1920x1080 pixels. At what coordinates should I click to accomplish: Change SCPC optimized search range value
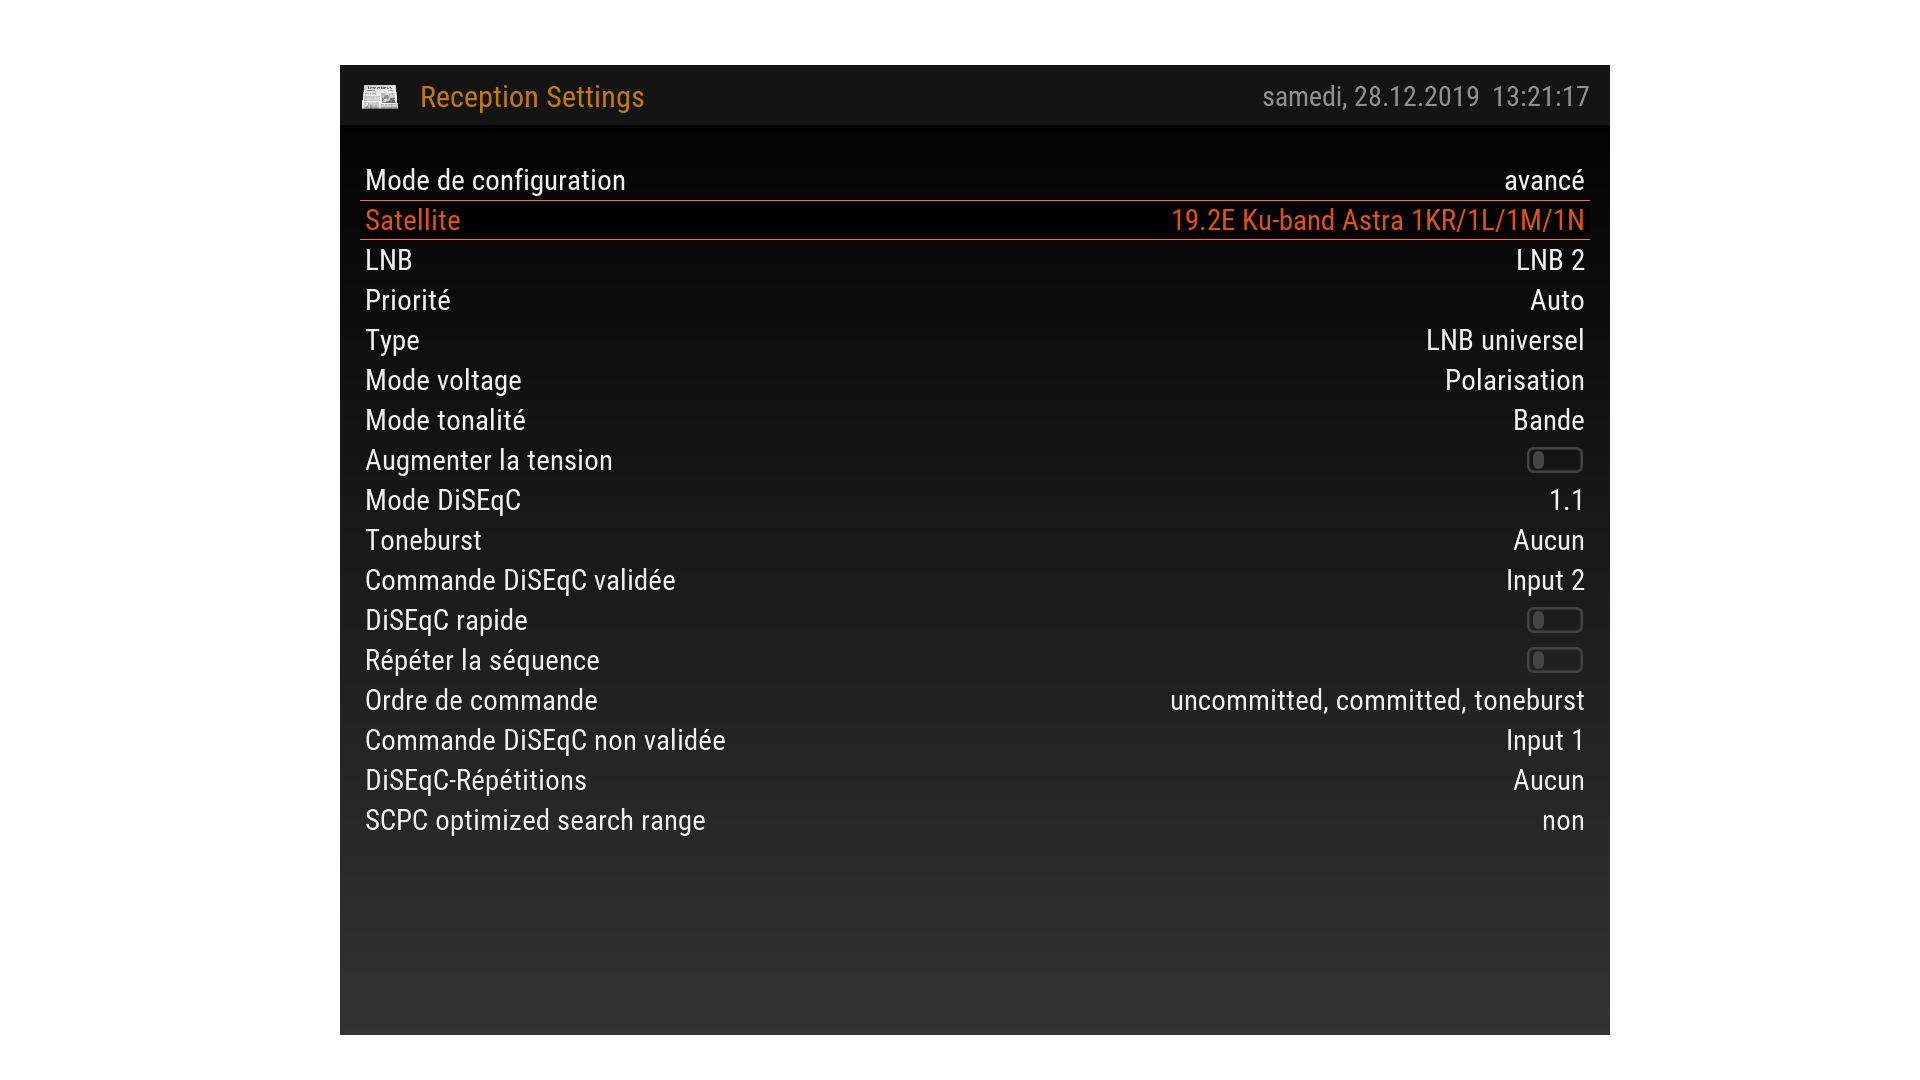click(1562, 820)
